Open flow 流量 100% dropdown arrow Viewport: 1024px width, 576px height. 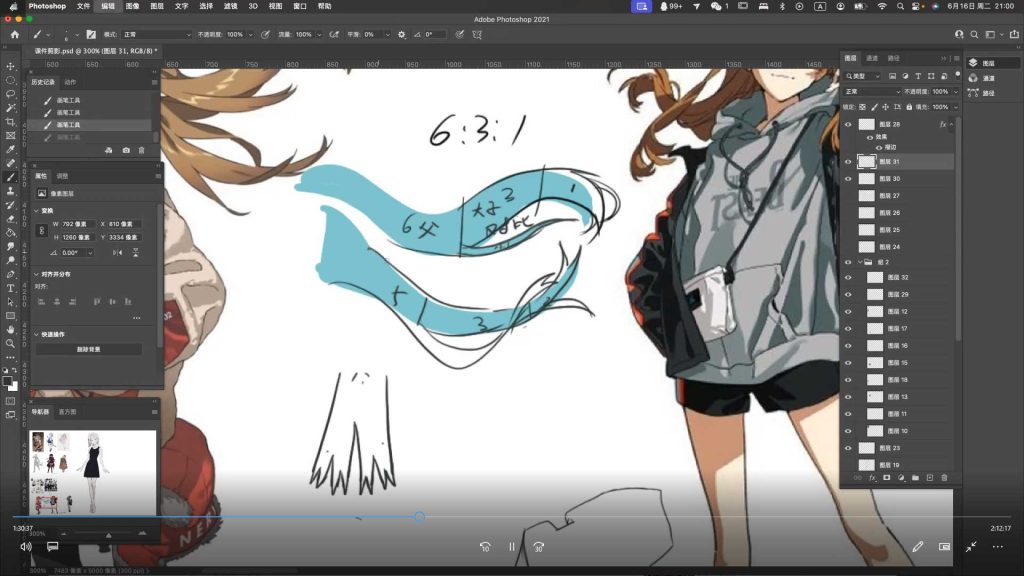(319, 35)
